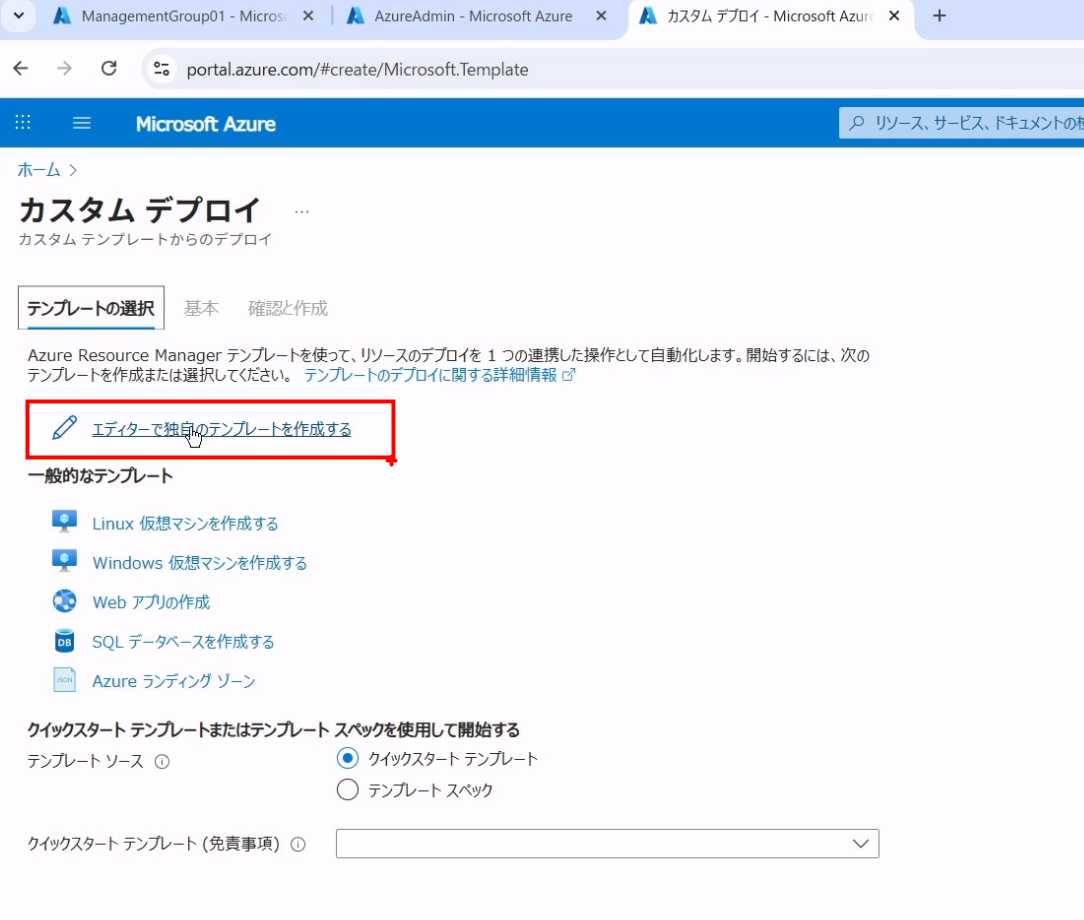Click the SQL database DB icon

point(64,641)
